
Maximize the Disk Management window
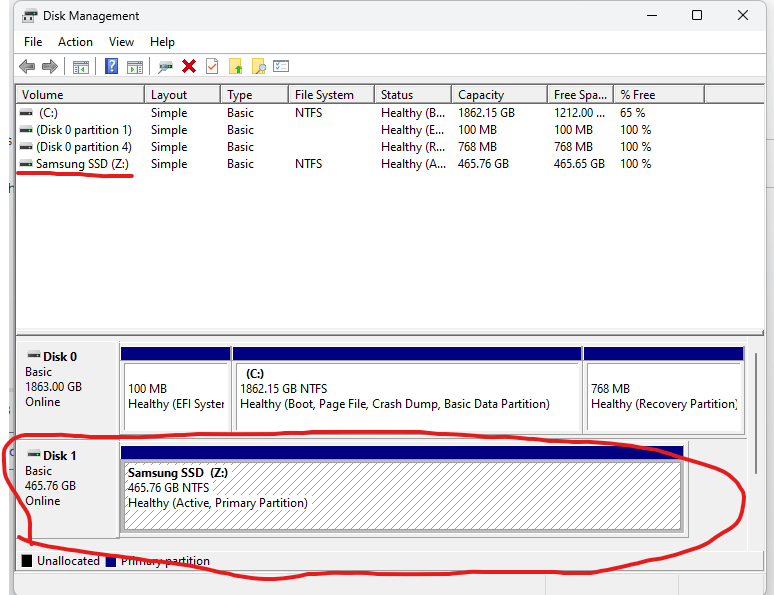click(x=697, y=16)
